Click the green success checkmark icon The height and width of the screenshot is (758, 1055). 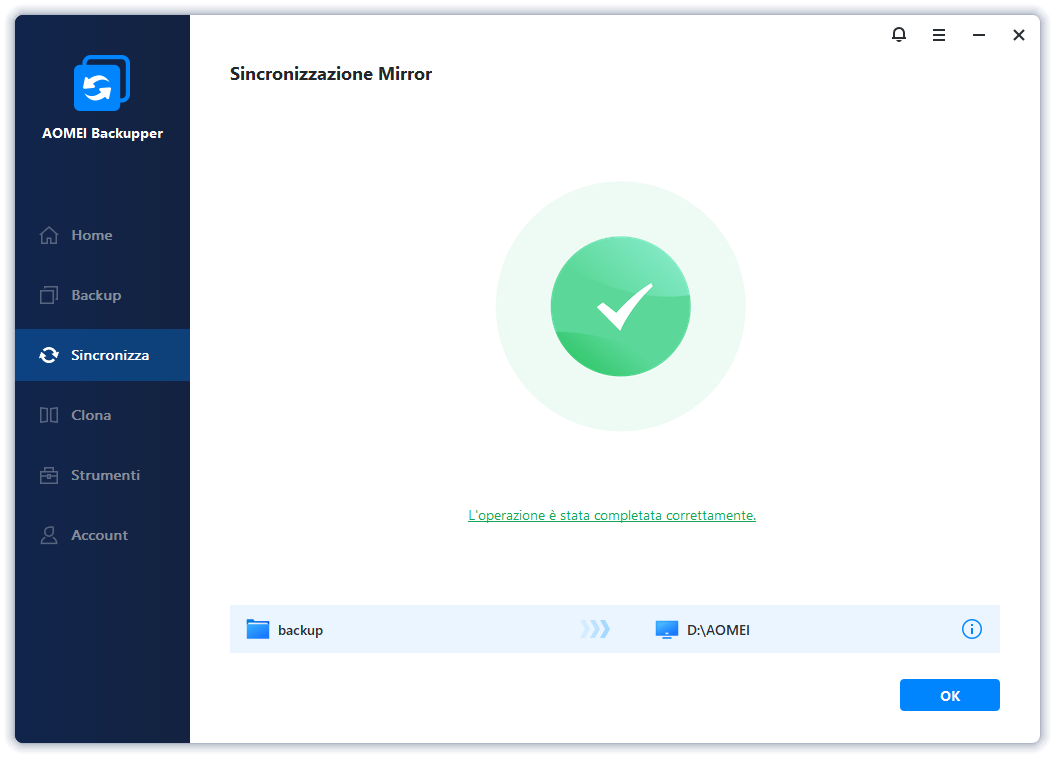620,306
